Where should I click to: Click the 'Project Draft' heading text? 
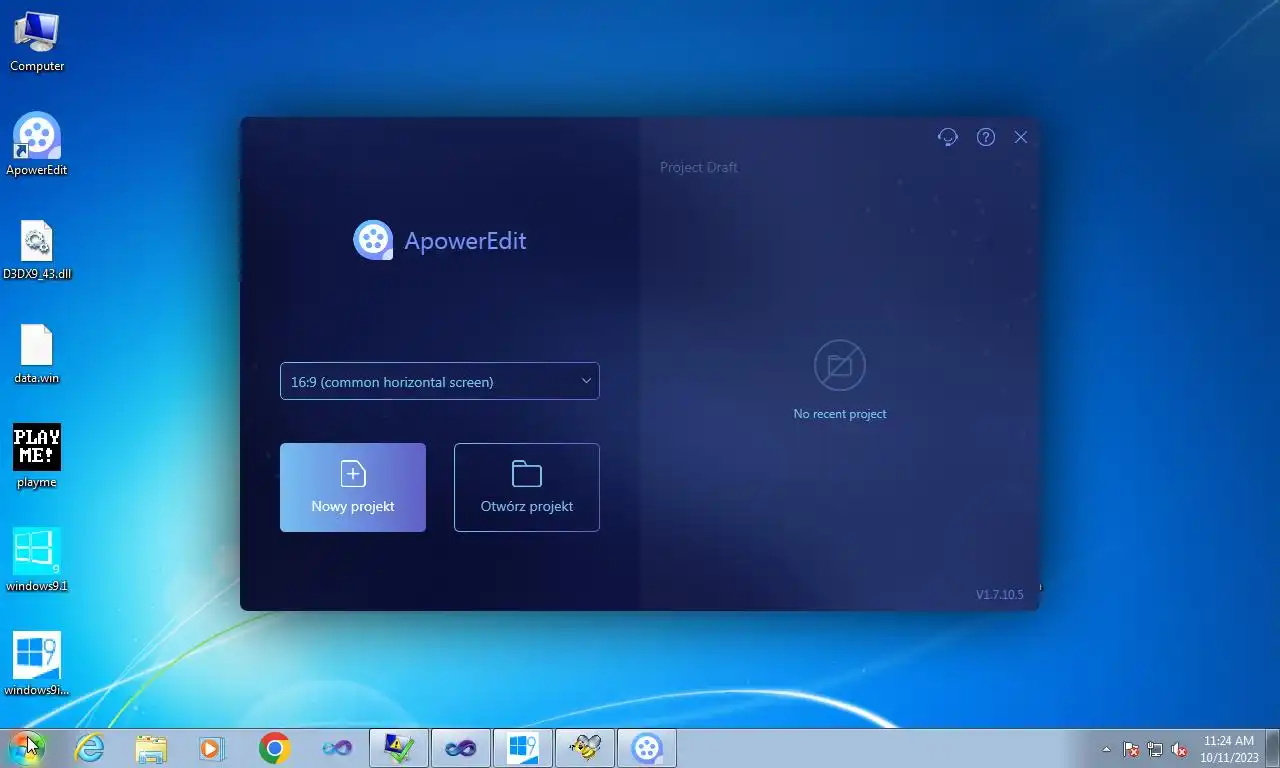699,167
